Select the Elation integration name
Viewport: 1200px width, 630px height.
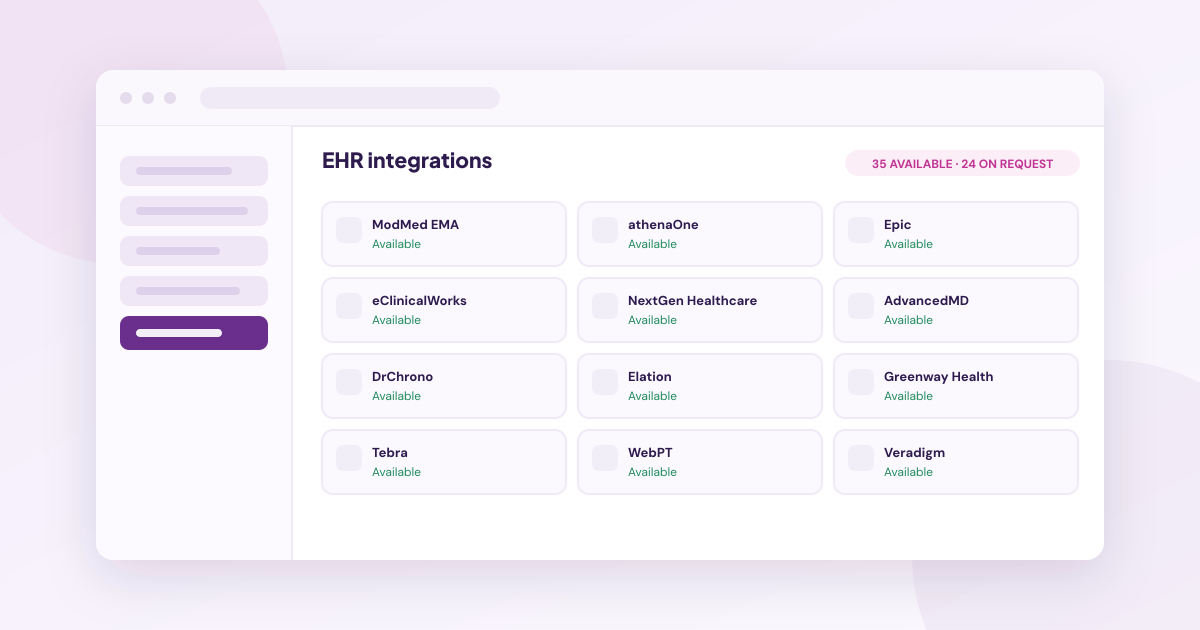tap(650, 377)
